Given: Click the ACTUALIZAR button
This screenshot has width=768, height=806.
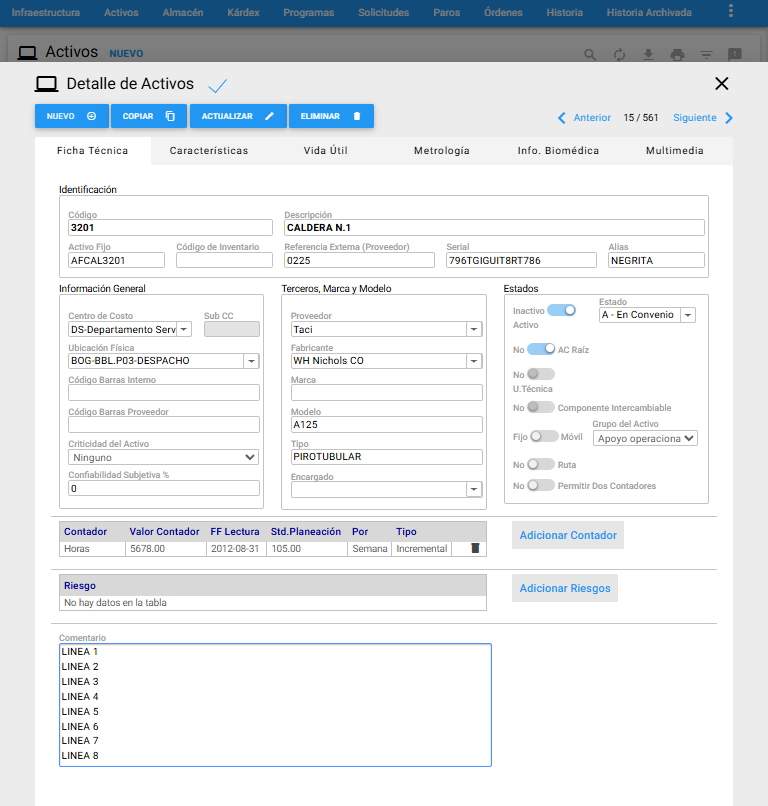Looking at the screenshot, I should pyautogui.click(x=238, y=116).
